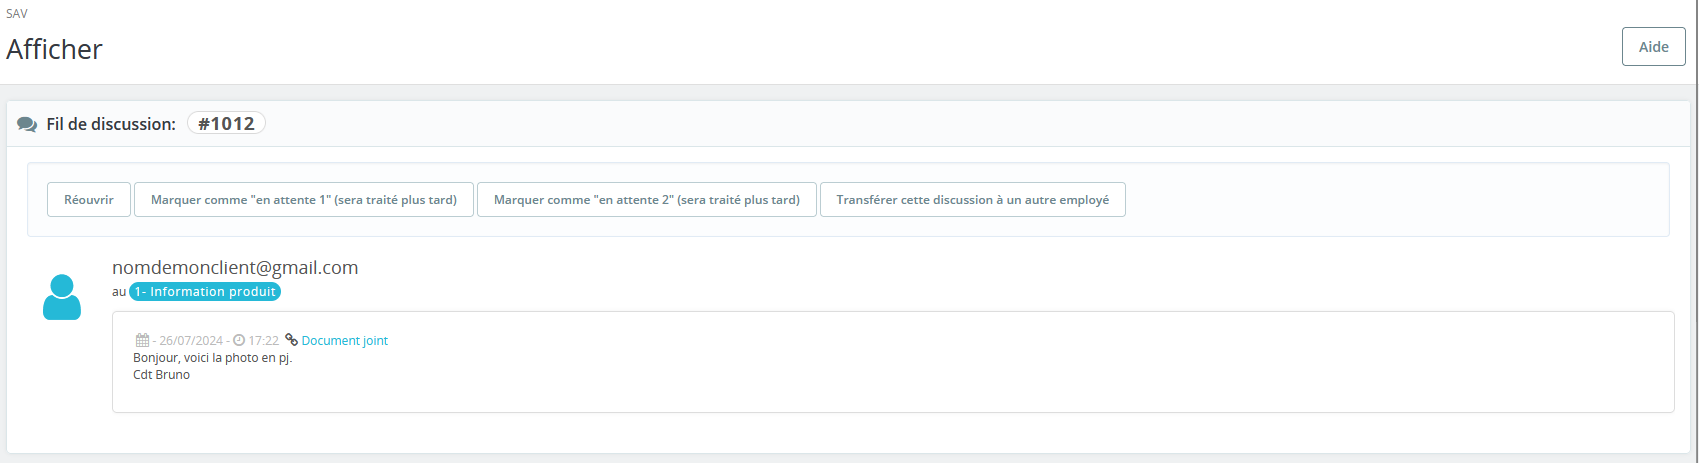Click the "Cdt Bruno" signature line
Viewport: 1699px width, 463px height.
pos(161,375)
